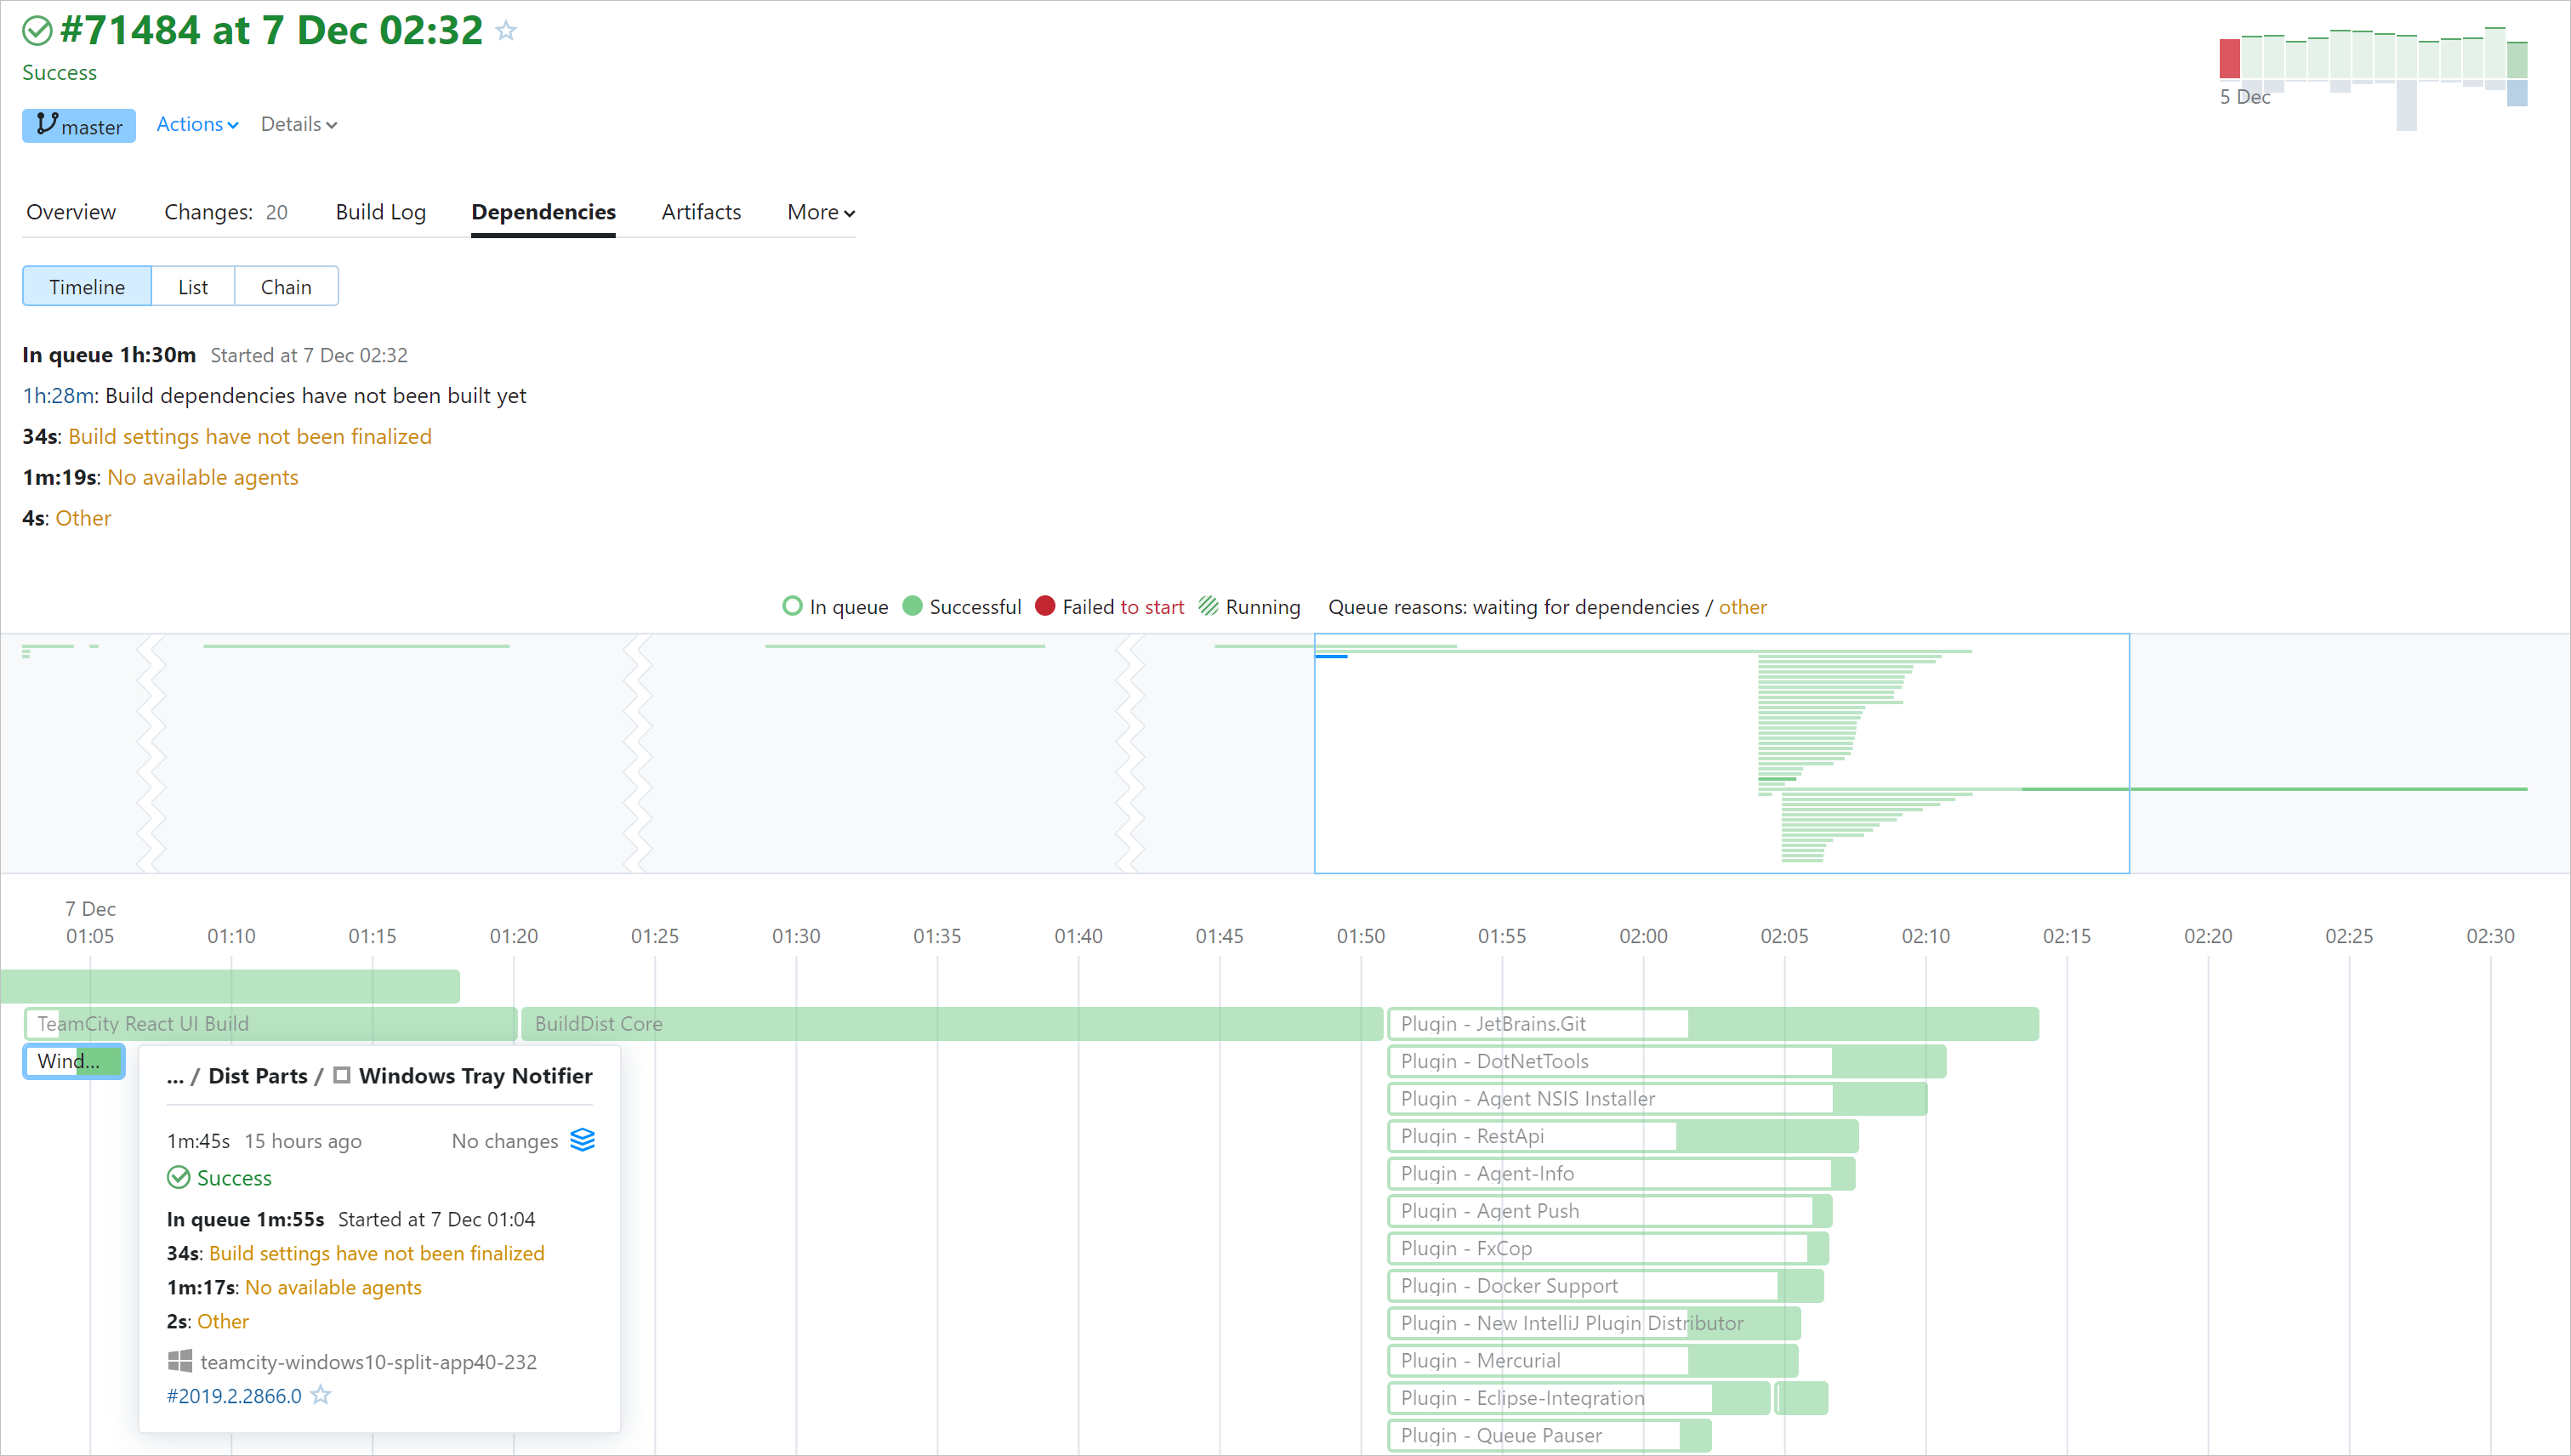Click the 'No changes' text in popup
Screen dimensions: 2571x1456
click(504, 1141)
